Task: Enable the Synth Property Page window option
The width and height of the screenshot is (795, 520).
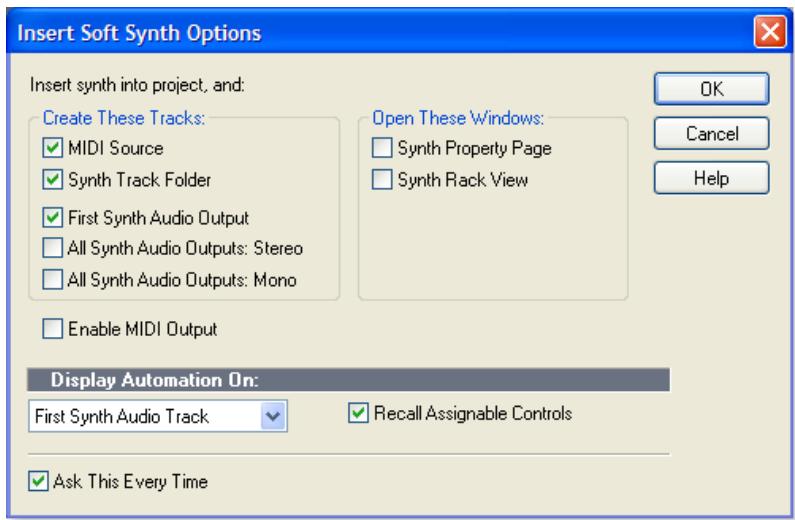Action: [380, 149]
